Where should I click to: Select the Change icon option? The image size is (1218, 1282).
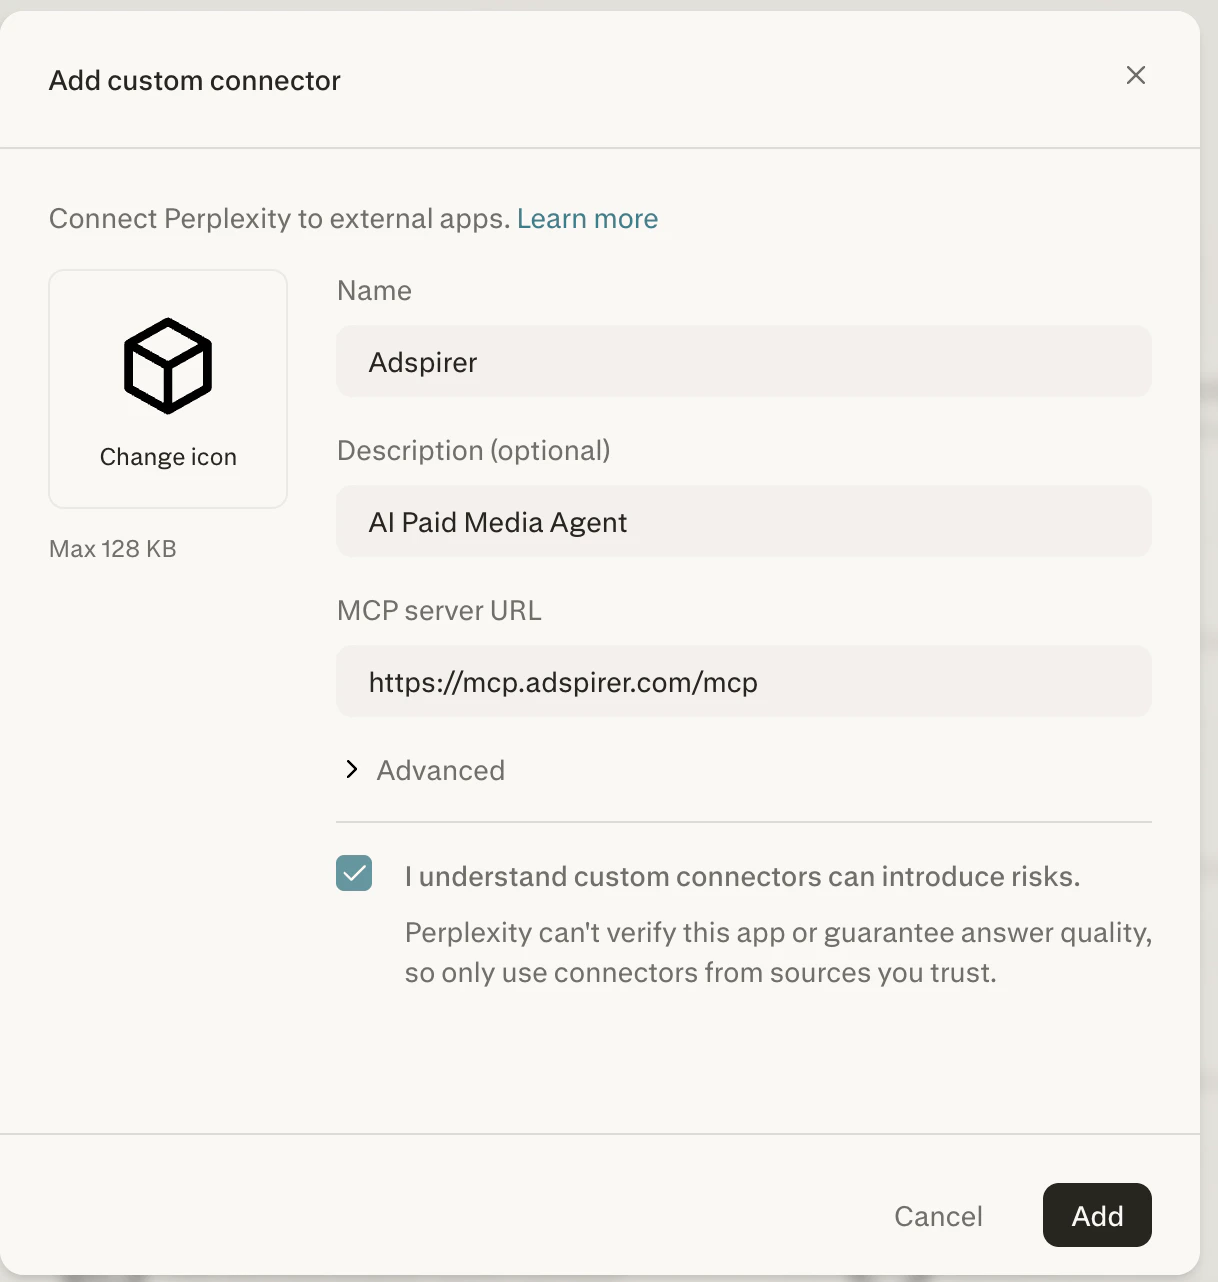click(x=167, y=456)
